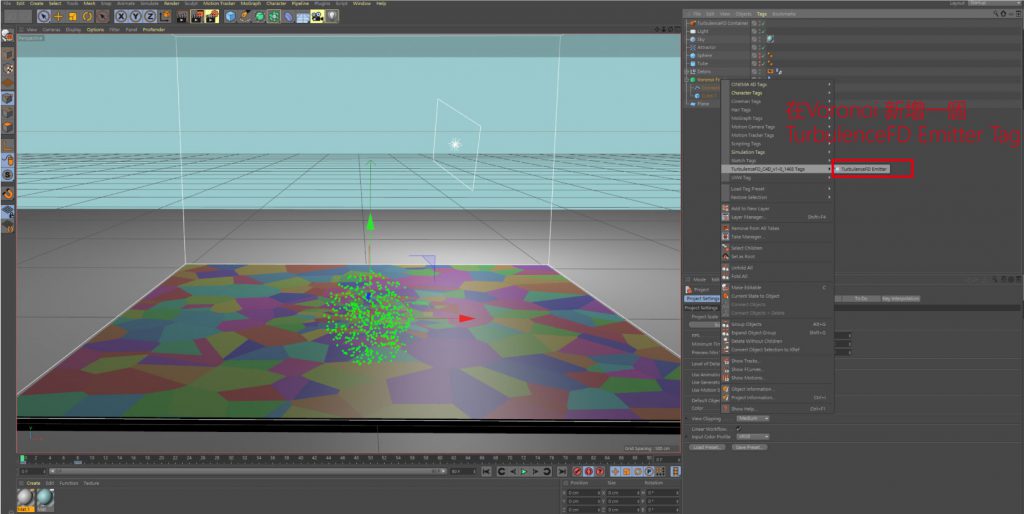Image resolution: width=1024 pixels, height=514 pixels.
Task: Expand the Character Tags submenu
Action: (747, 93)
